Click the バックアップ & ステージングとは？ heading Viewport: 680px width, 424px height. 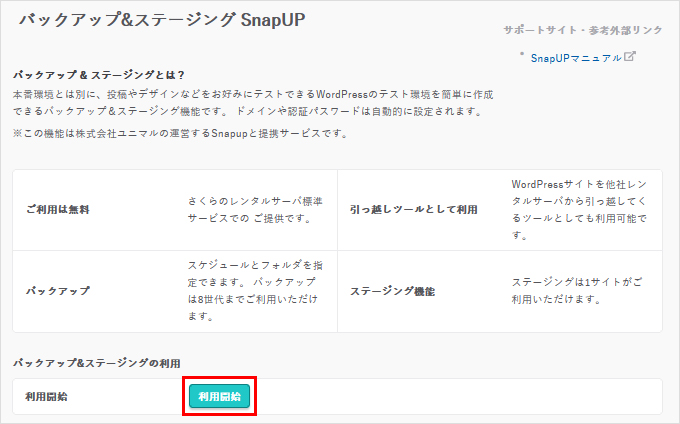[x=98, y=75]
